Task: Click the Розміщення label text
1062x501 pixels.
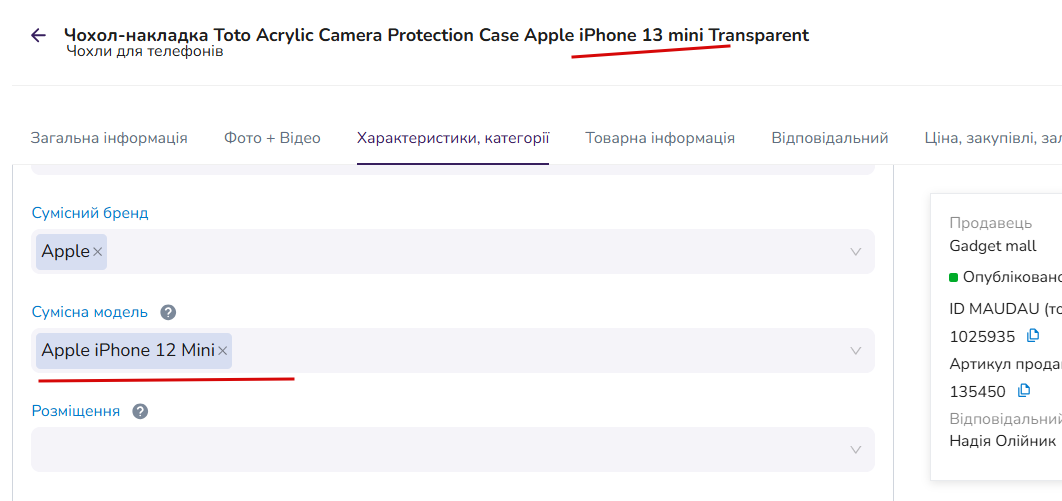Action: pos(76,411)
